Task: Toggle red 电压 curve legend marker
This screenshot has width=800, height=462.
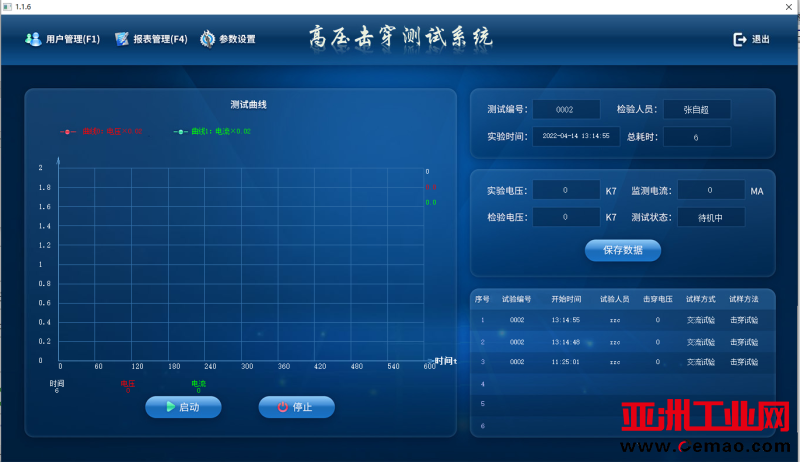Action: coord(68,131)
